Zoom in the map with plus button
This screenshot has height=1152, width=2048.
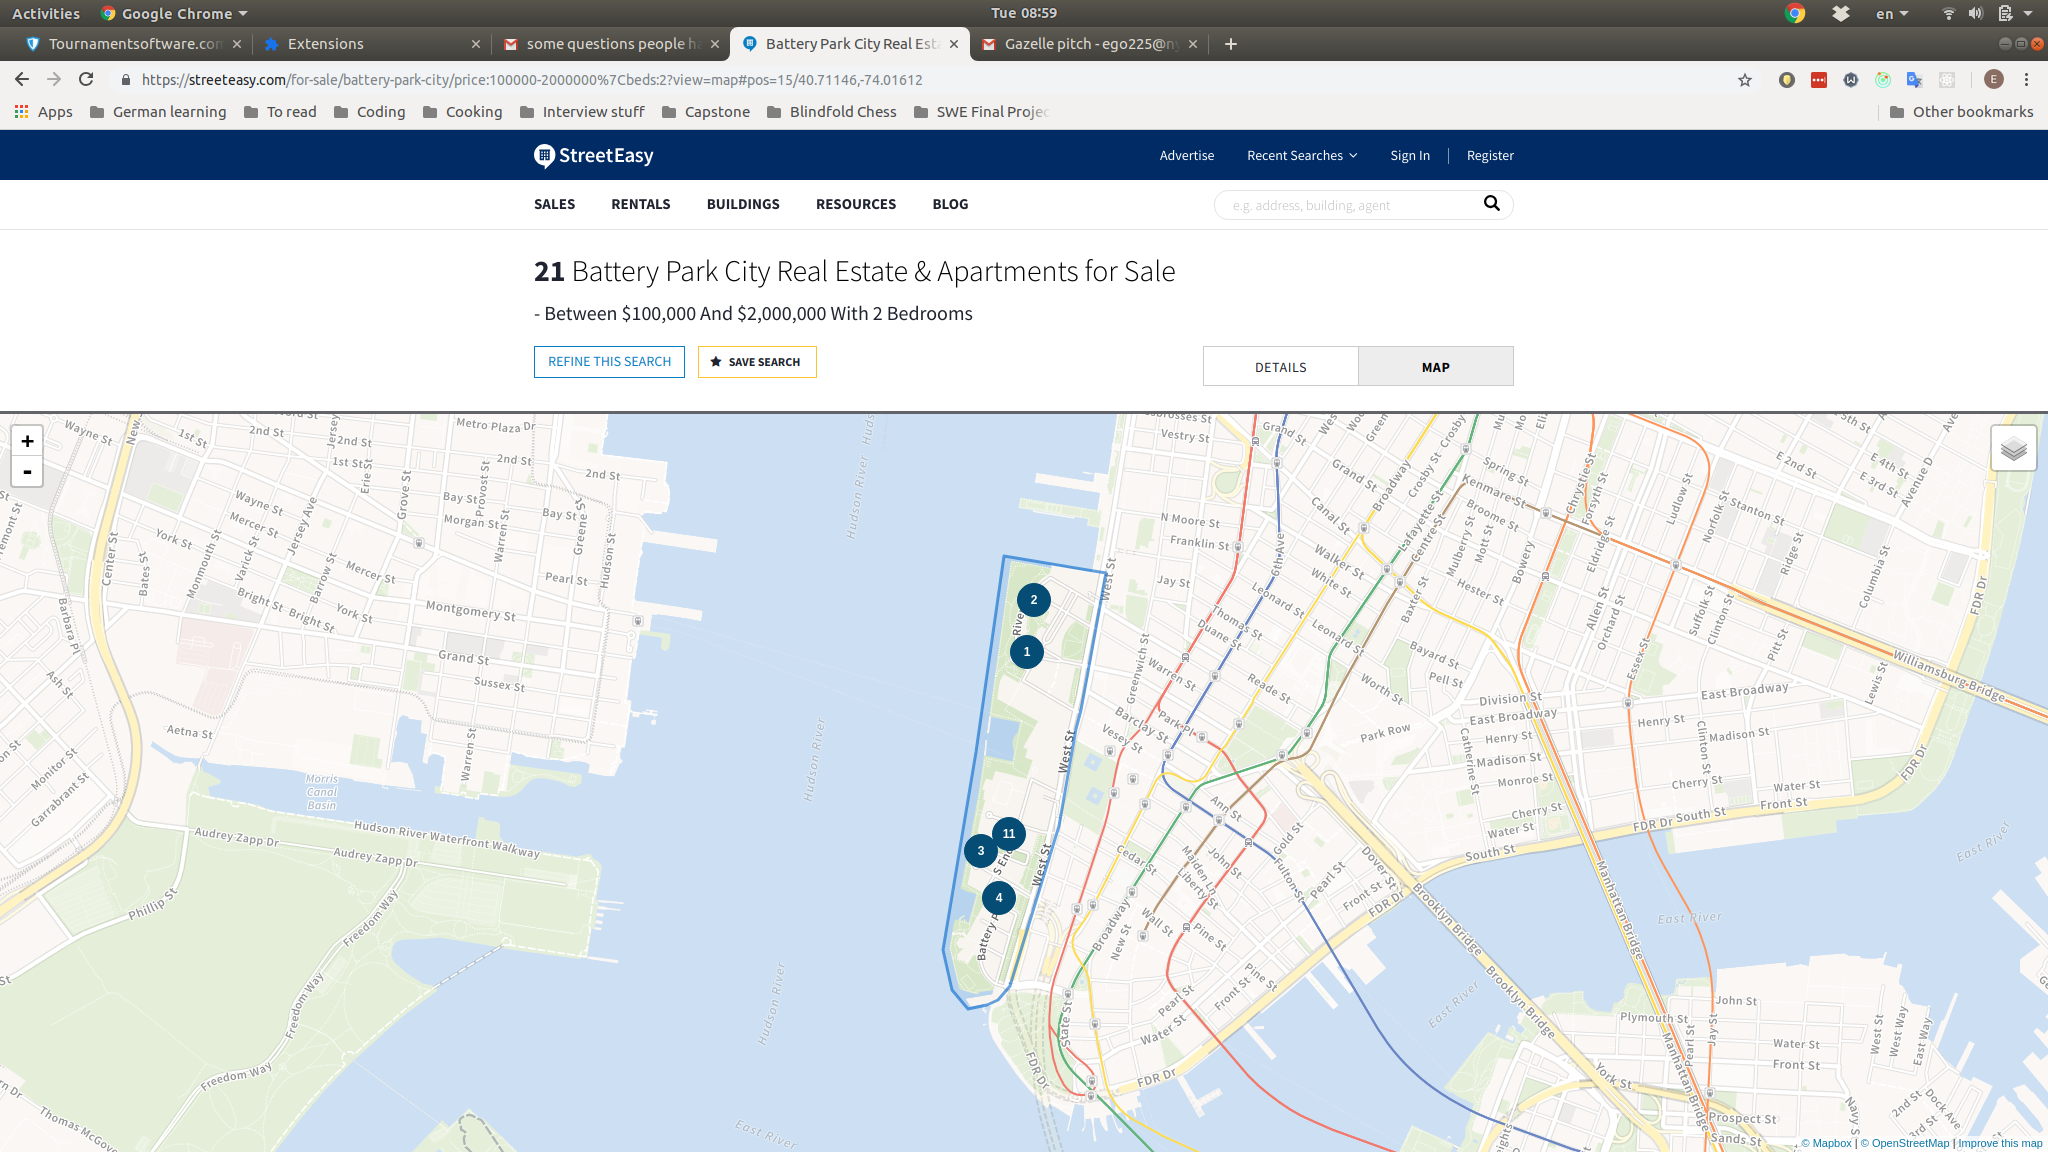click(x=27, y=441)
